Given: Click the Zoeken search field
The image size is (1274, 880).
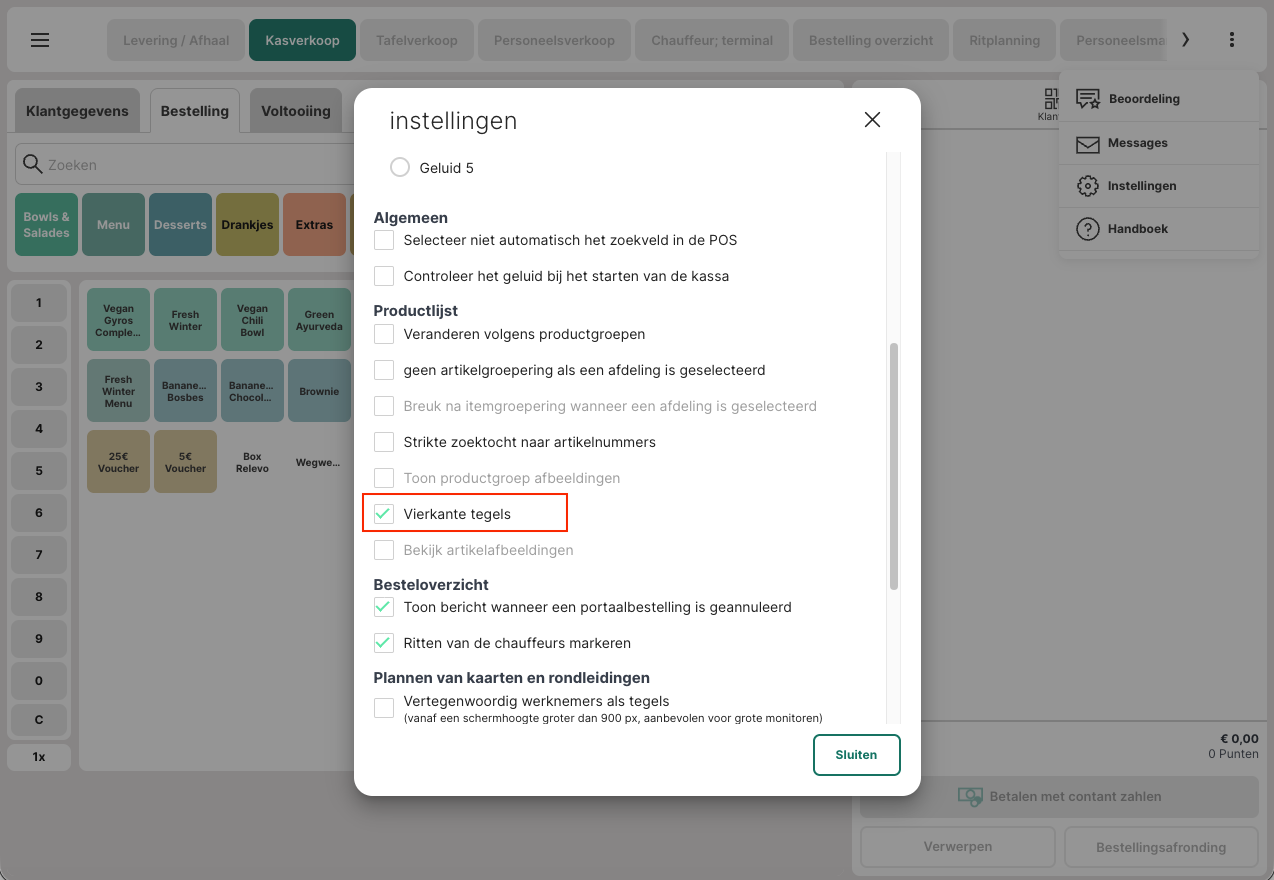Looking at the screenshot, I should pos(185,165).
